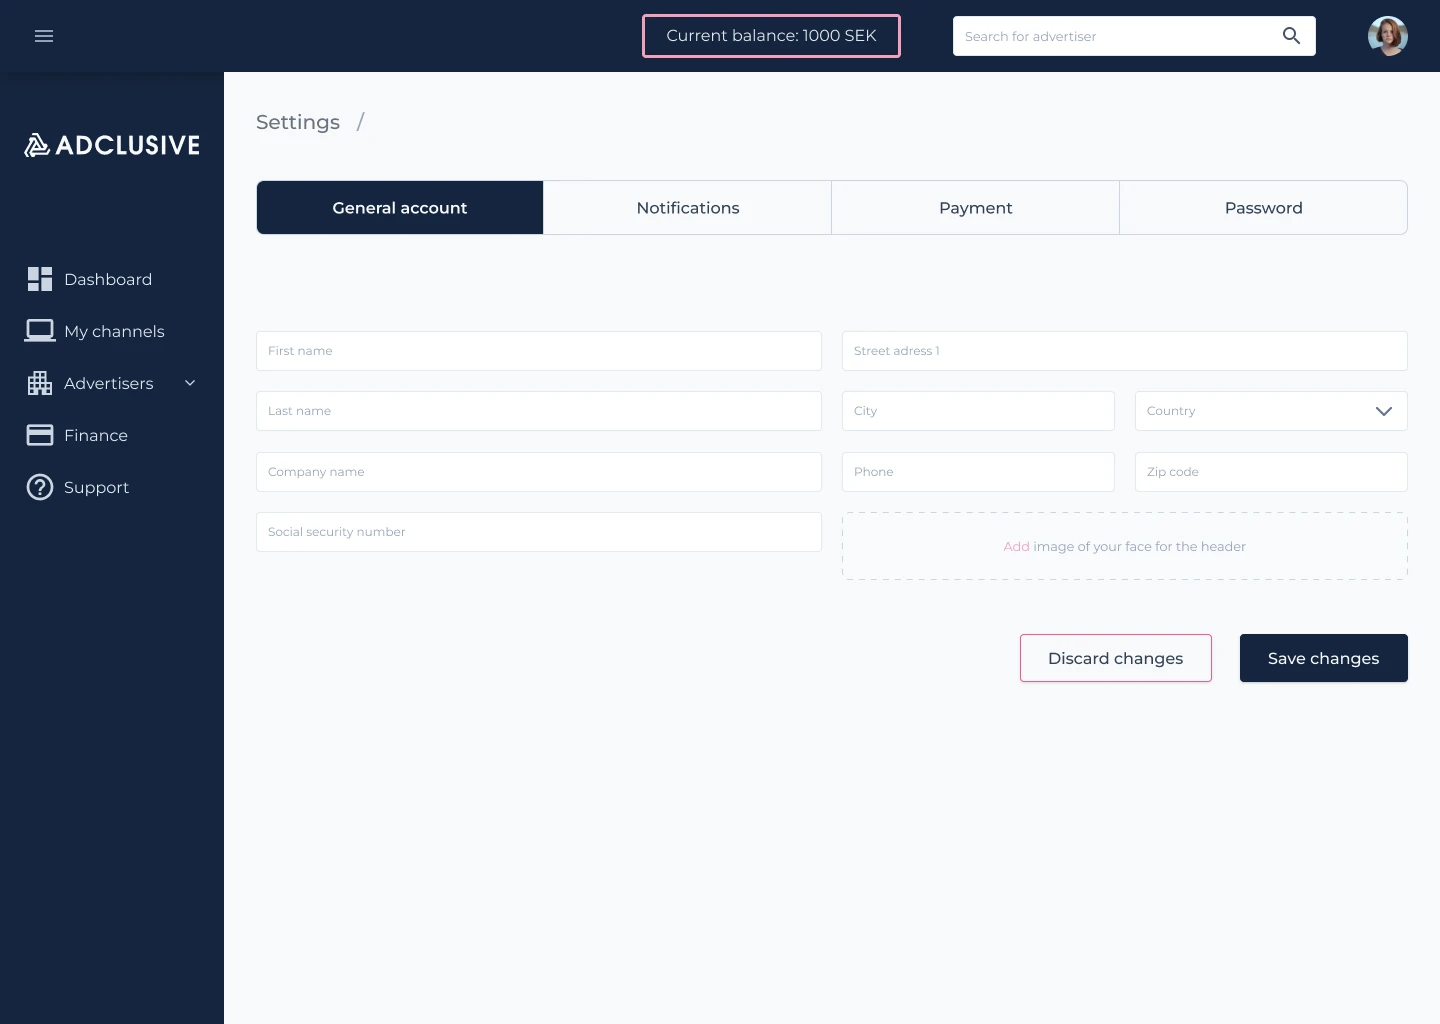Open Support label in the sidebar
The image size is (1440, 1024).
[97, 487]
